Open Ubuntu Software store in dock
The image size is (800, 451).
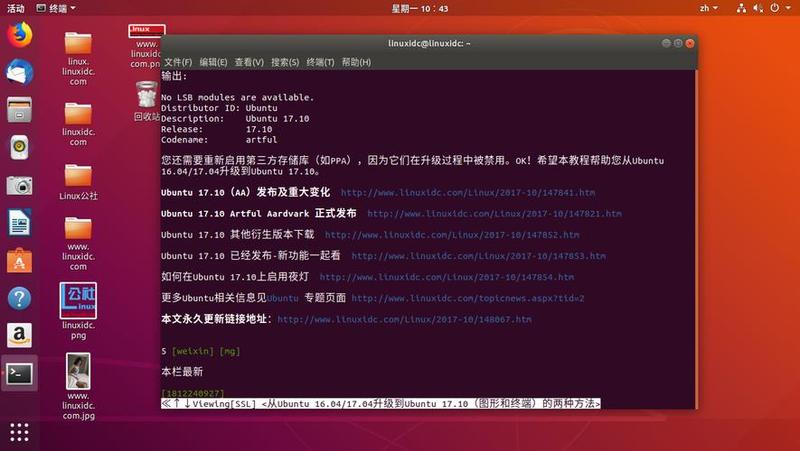click(x=19, y=260)
